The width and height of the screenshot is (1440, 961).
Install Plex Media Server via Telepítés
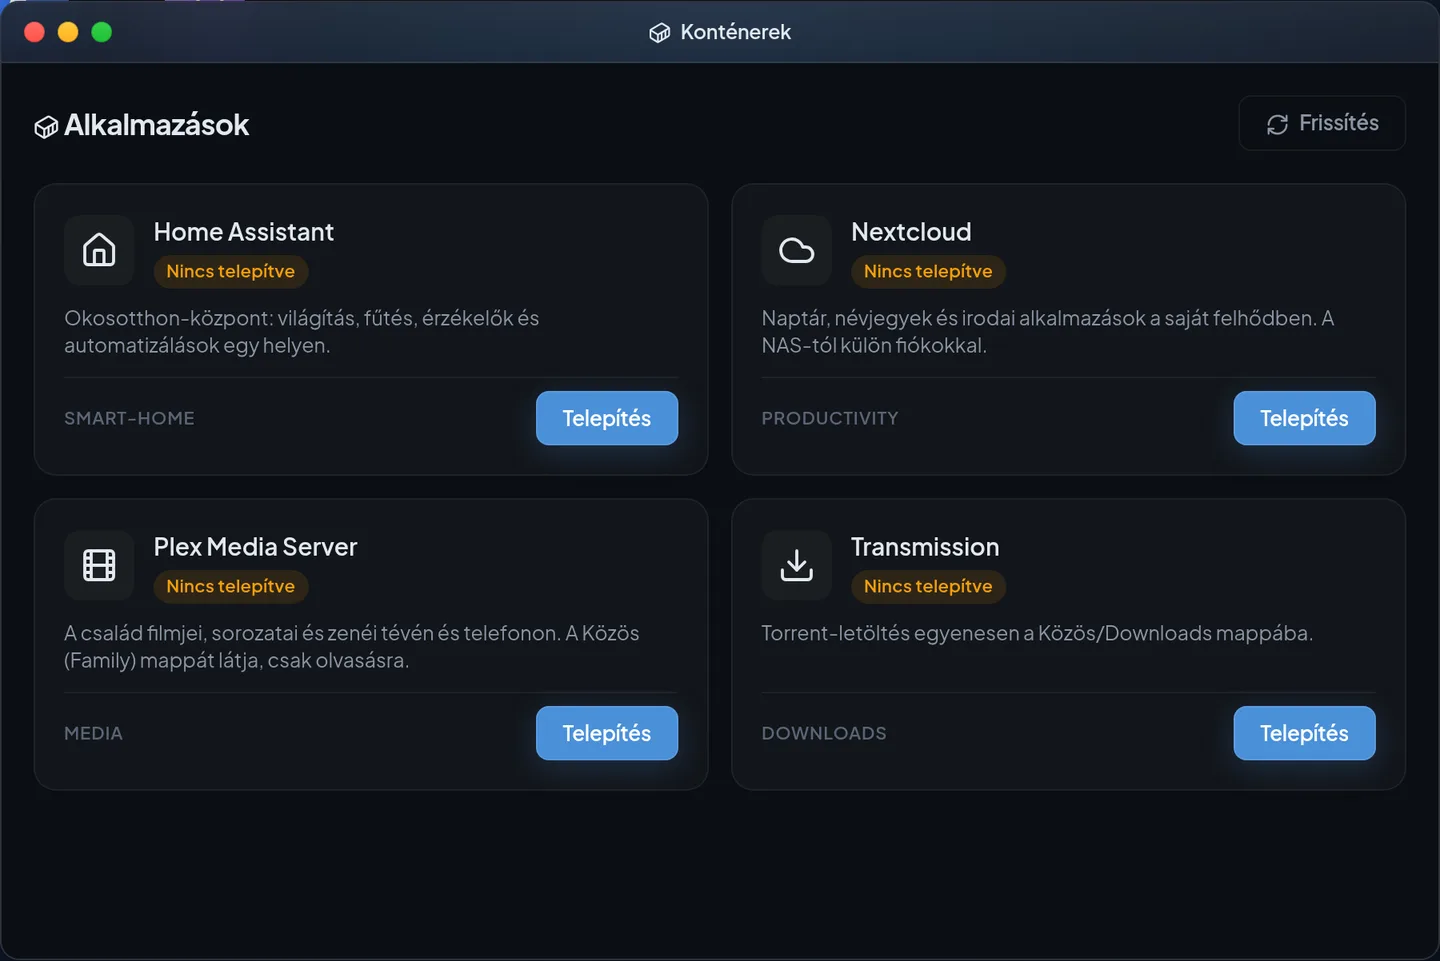(607, 733)
